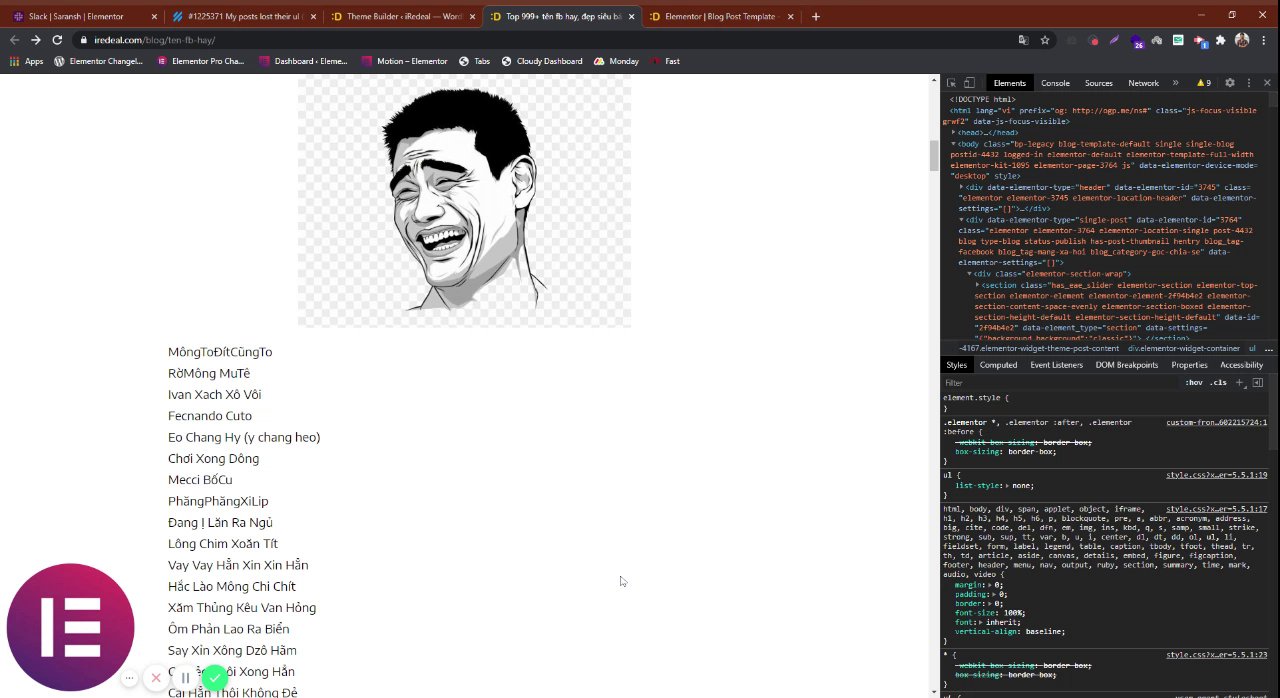Open the Cloudy Dashboard bookmark

coord(541,61)
